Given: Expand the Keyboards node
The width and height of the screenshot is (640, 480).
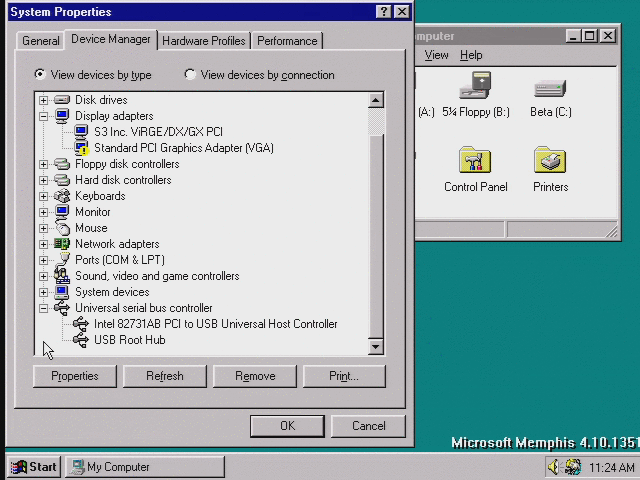Looking at the screenshot, I should [x=43, y=196].
